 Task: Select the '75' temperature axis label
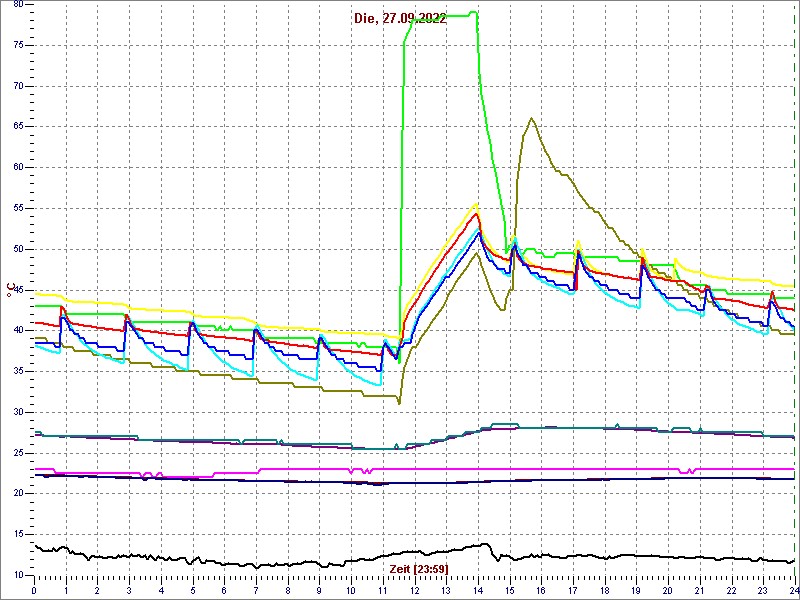(x=18, y=45)
